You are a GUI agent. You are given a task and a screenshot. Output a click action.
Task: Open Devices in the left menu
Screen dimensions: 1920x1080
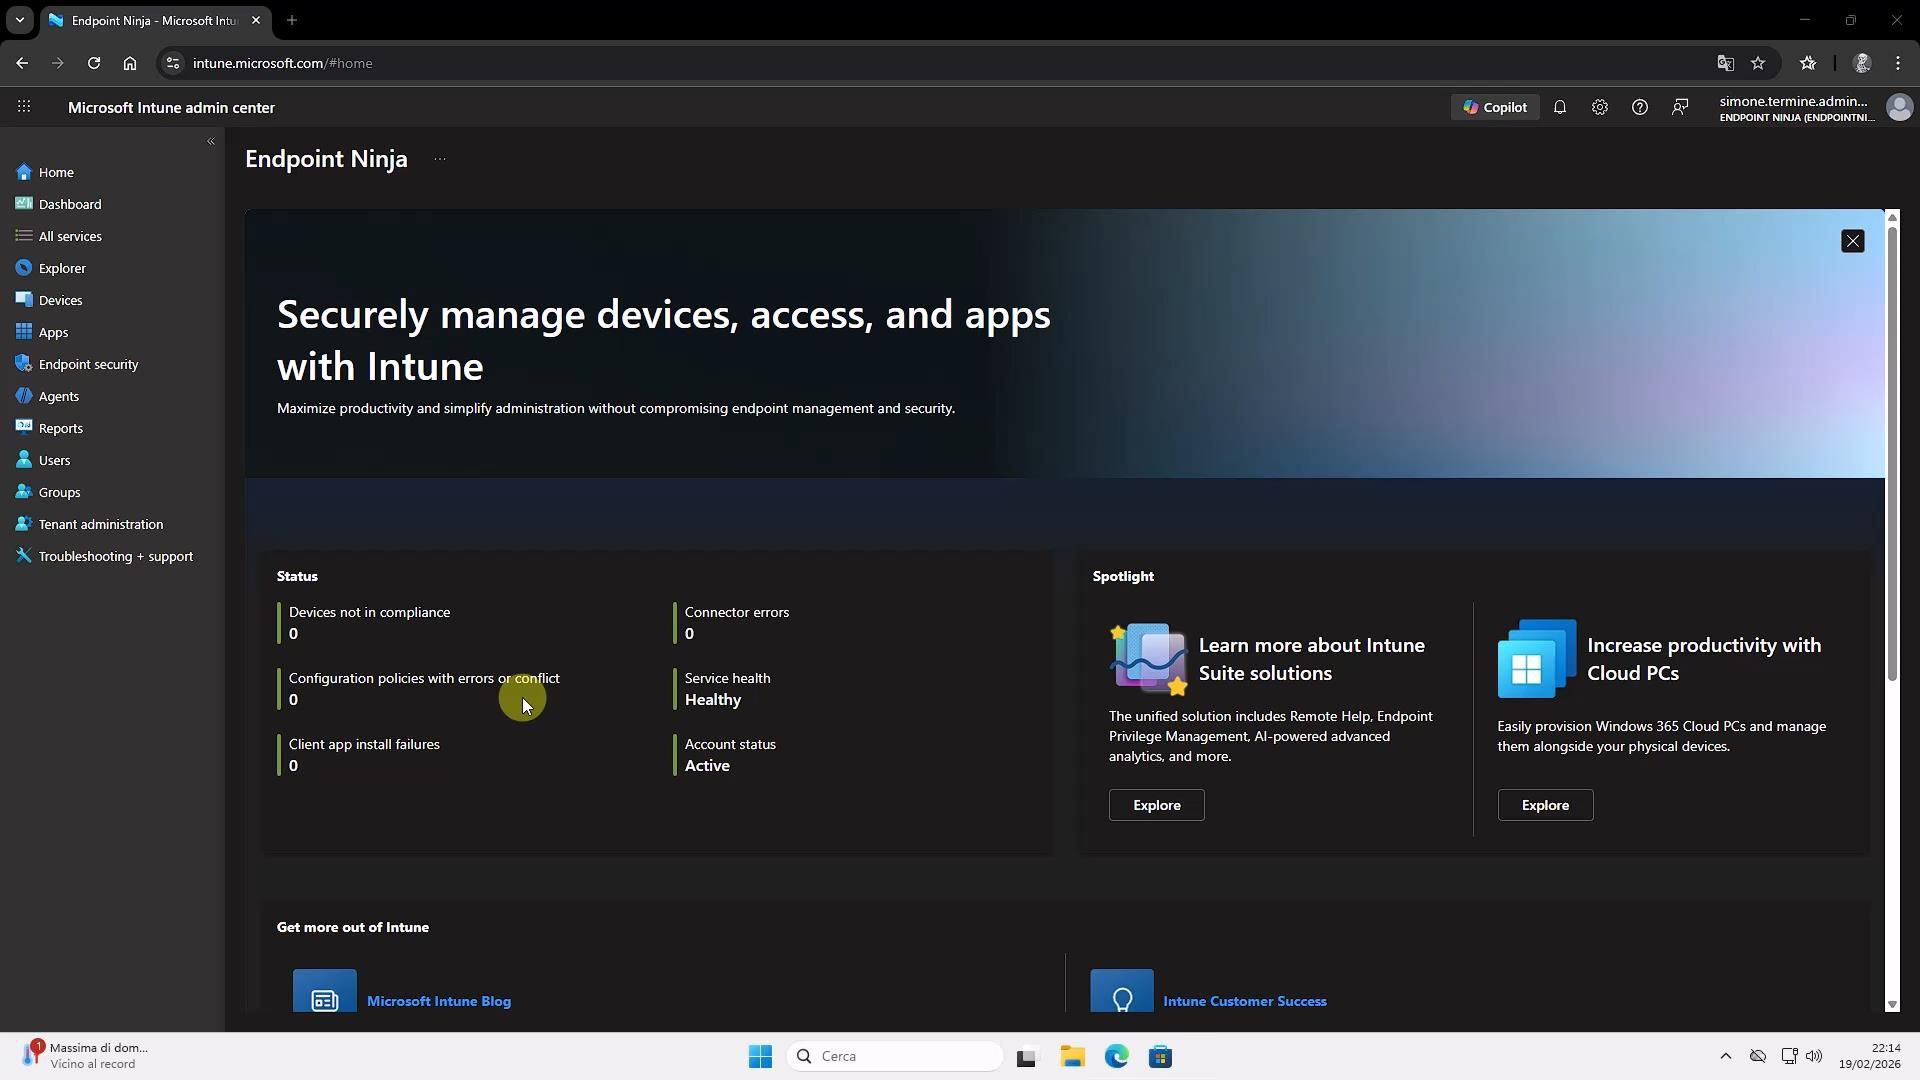click(60, 300)
